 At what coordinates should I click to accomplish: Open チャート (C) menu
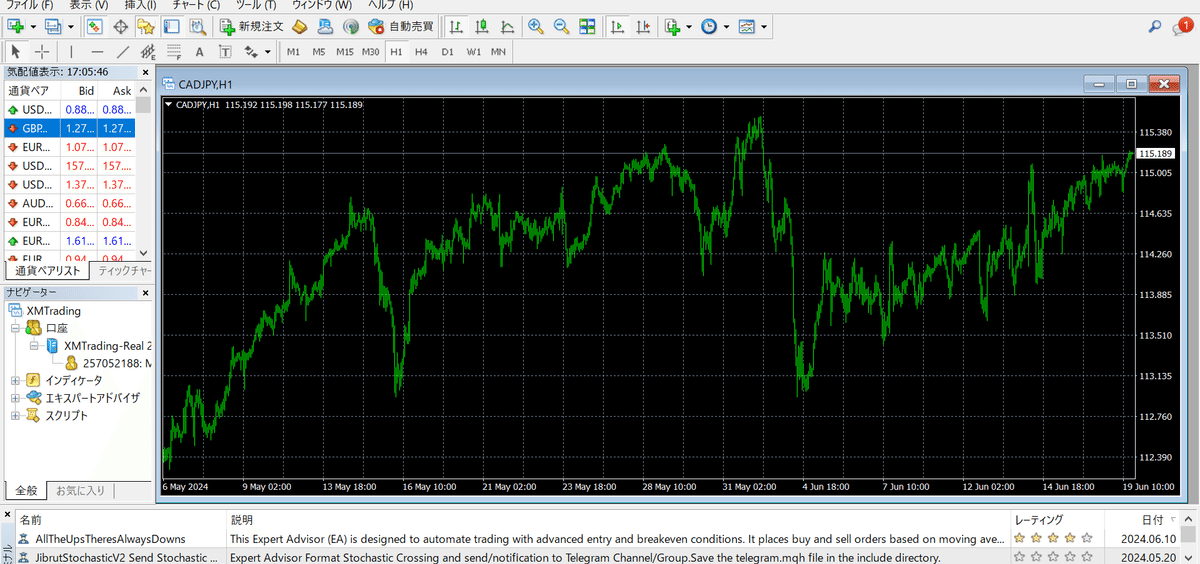pyautogui.click(x=196, y=5)
